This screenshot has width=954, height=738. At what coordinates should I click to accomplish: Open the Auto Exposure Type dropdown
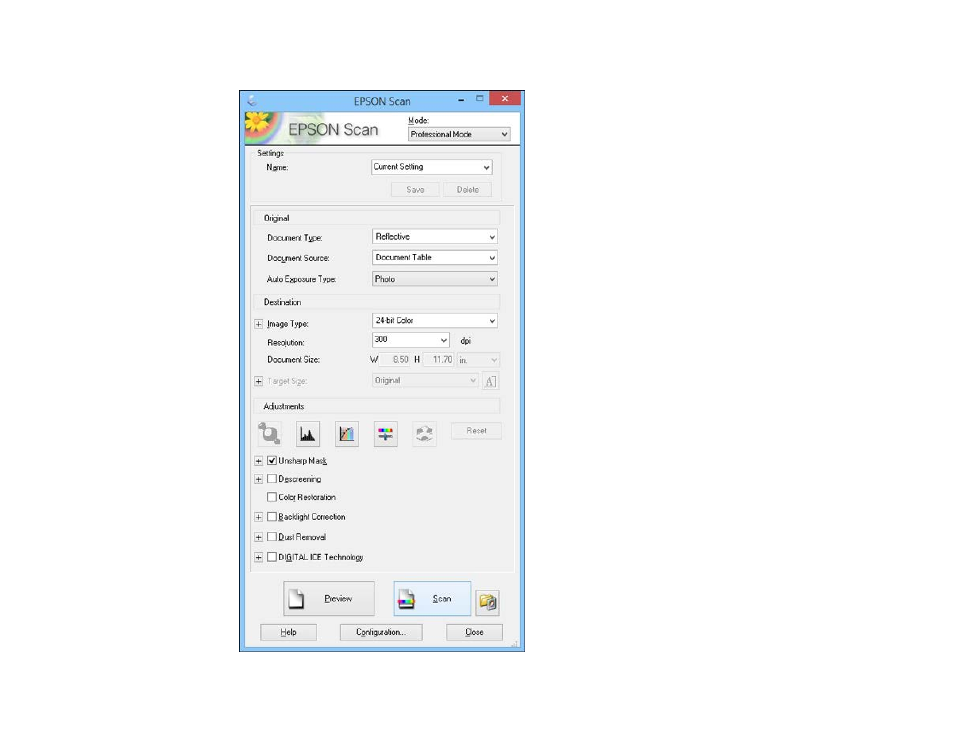tap(434, 279)
